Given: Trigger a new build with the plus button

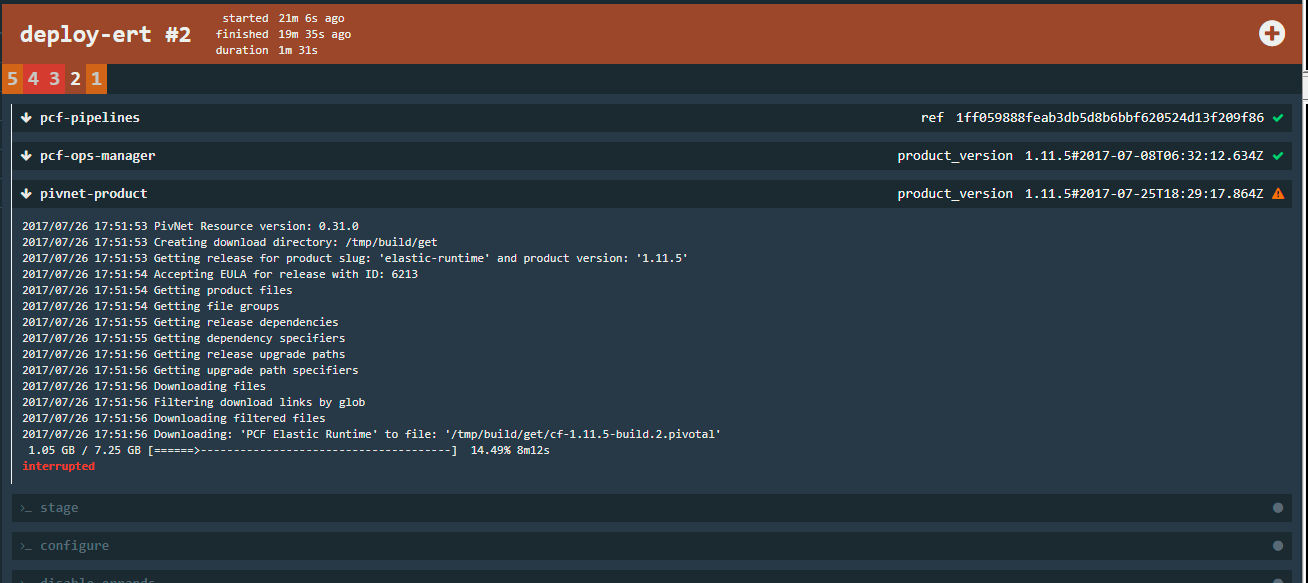Looking at the screenshot, I should pos(1272,33).
